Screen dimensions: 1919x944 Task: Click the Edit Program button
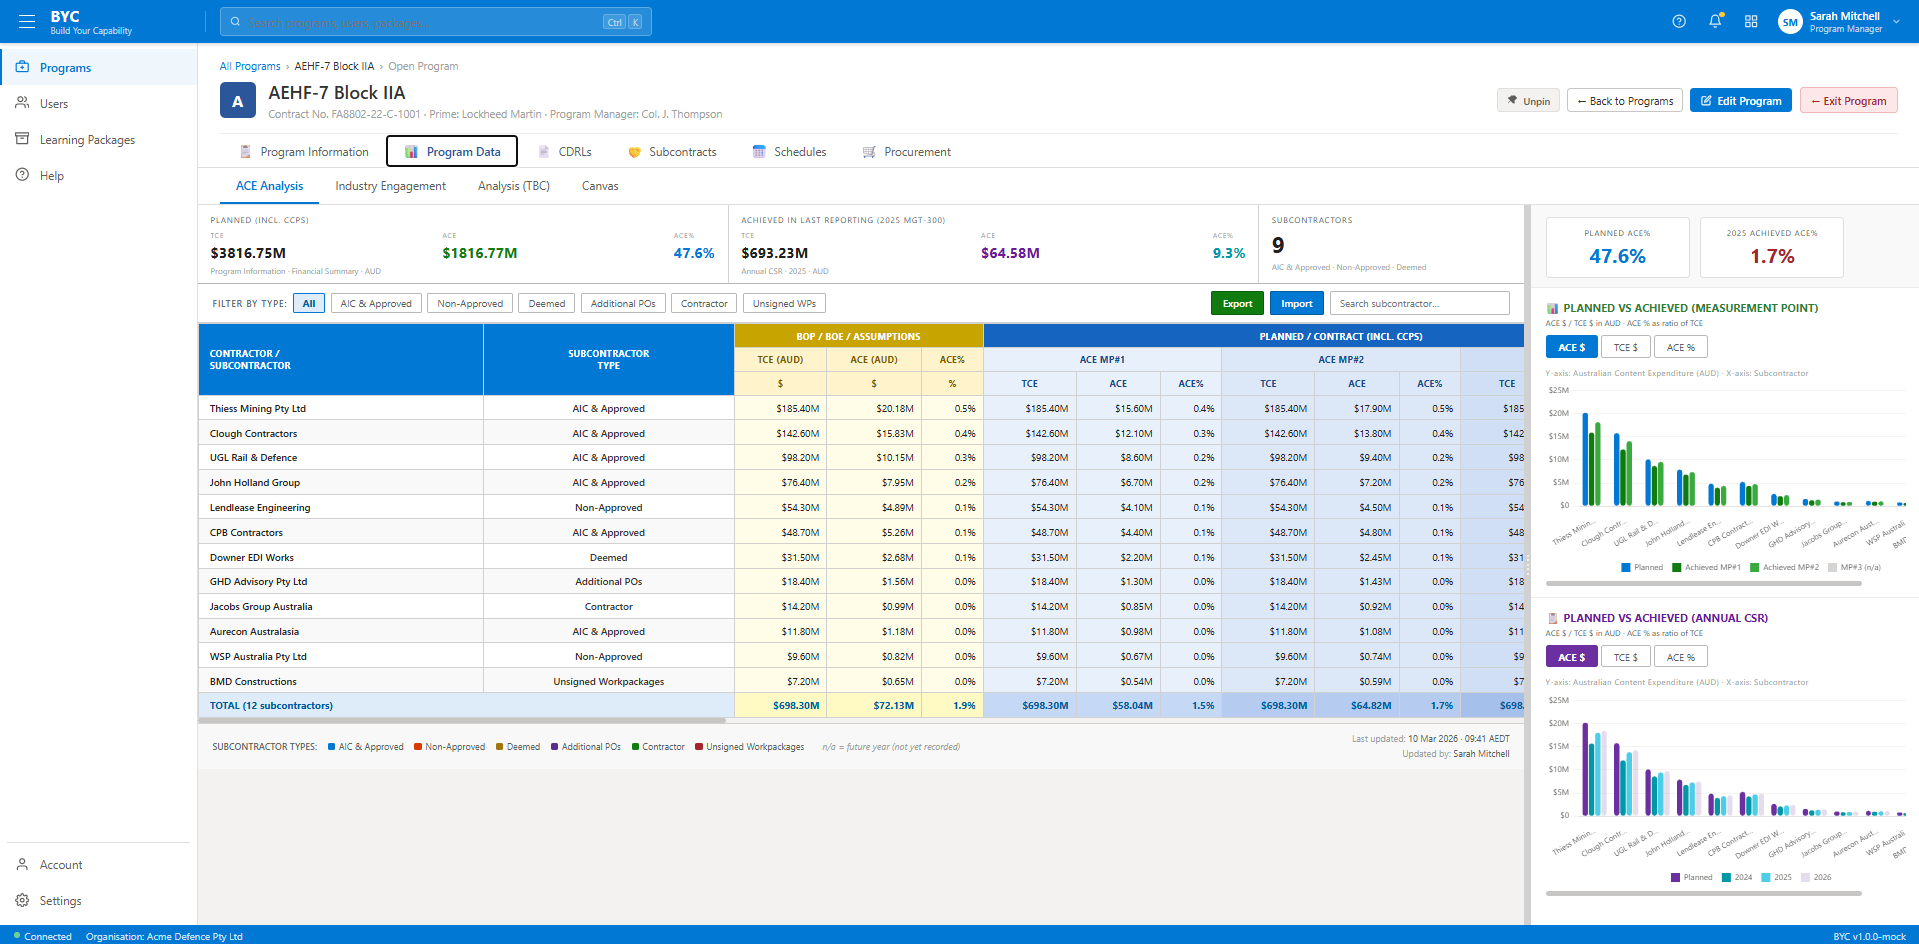[1740, 101]
